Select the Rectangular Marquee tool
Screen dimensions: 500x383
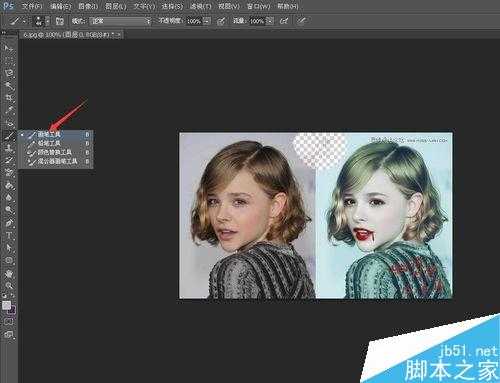[9, 60]
